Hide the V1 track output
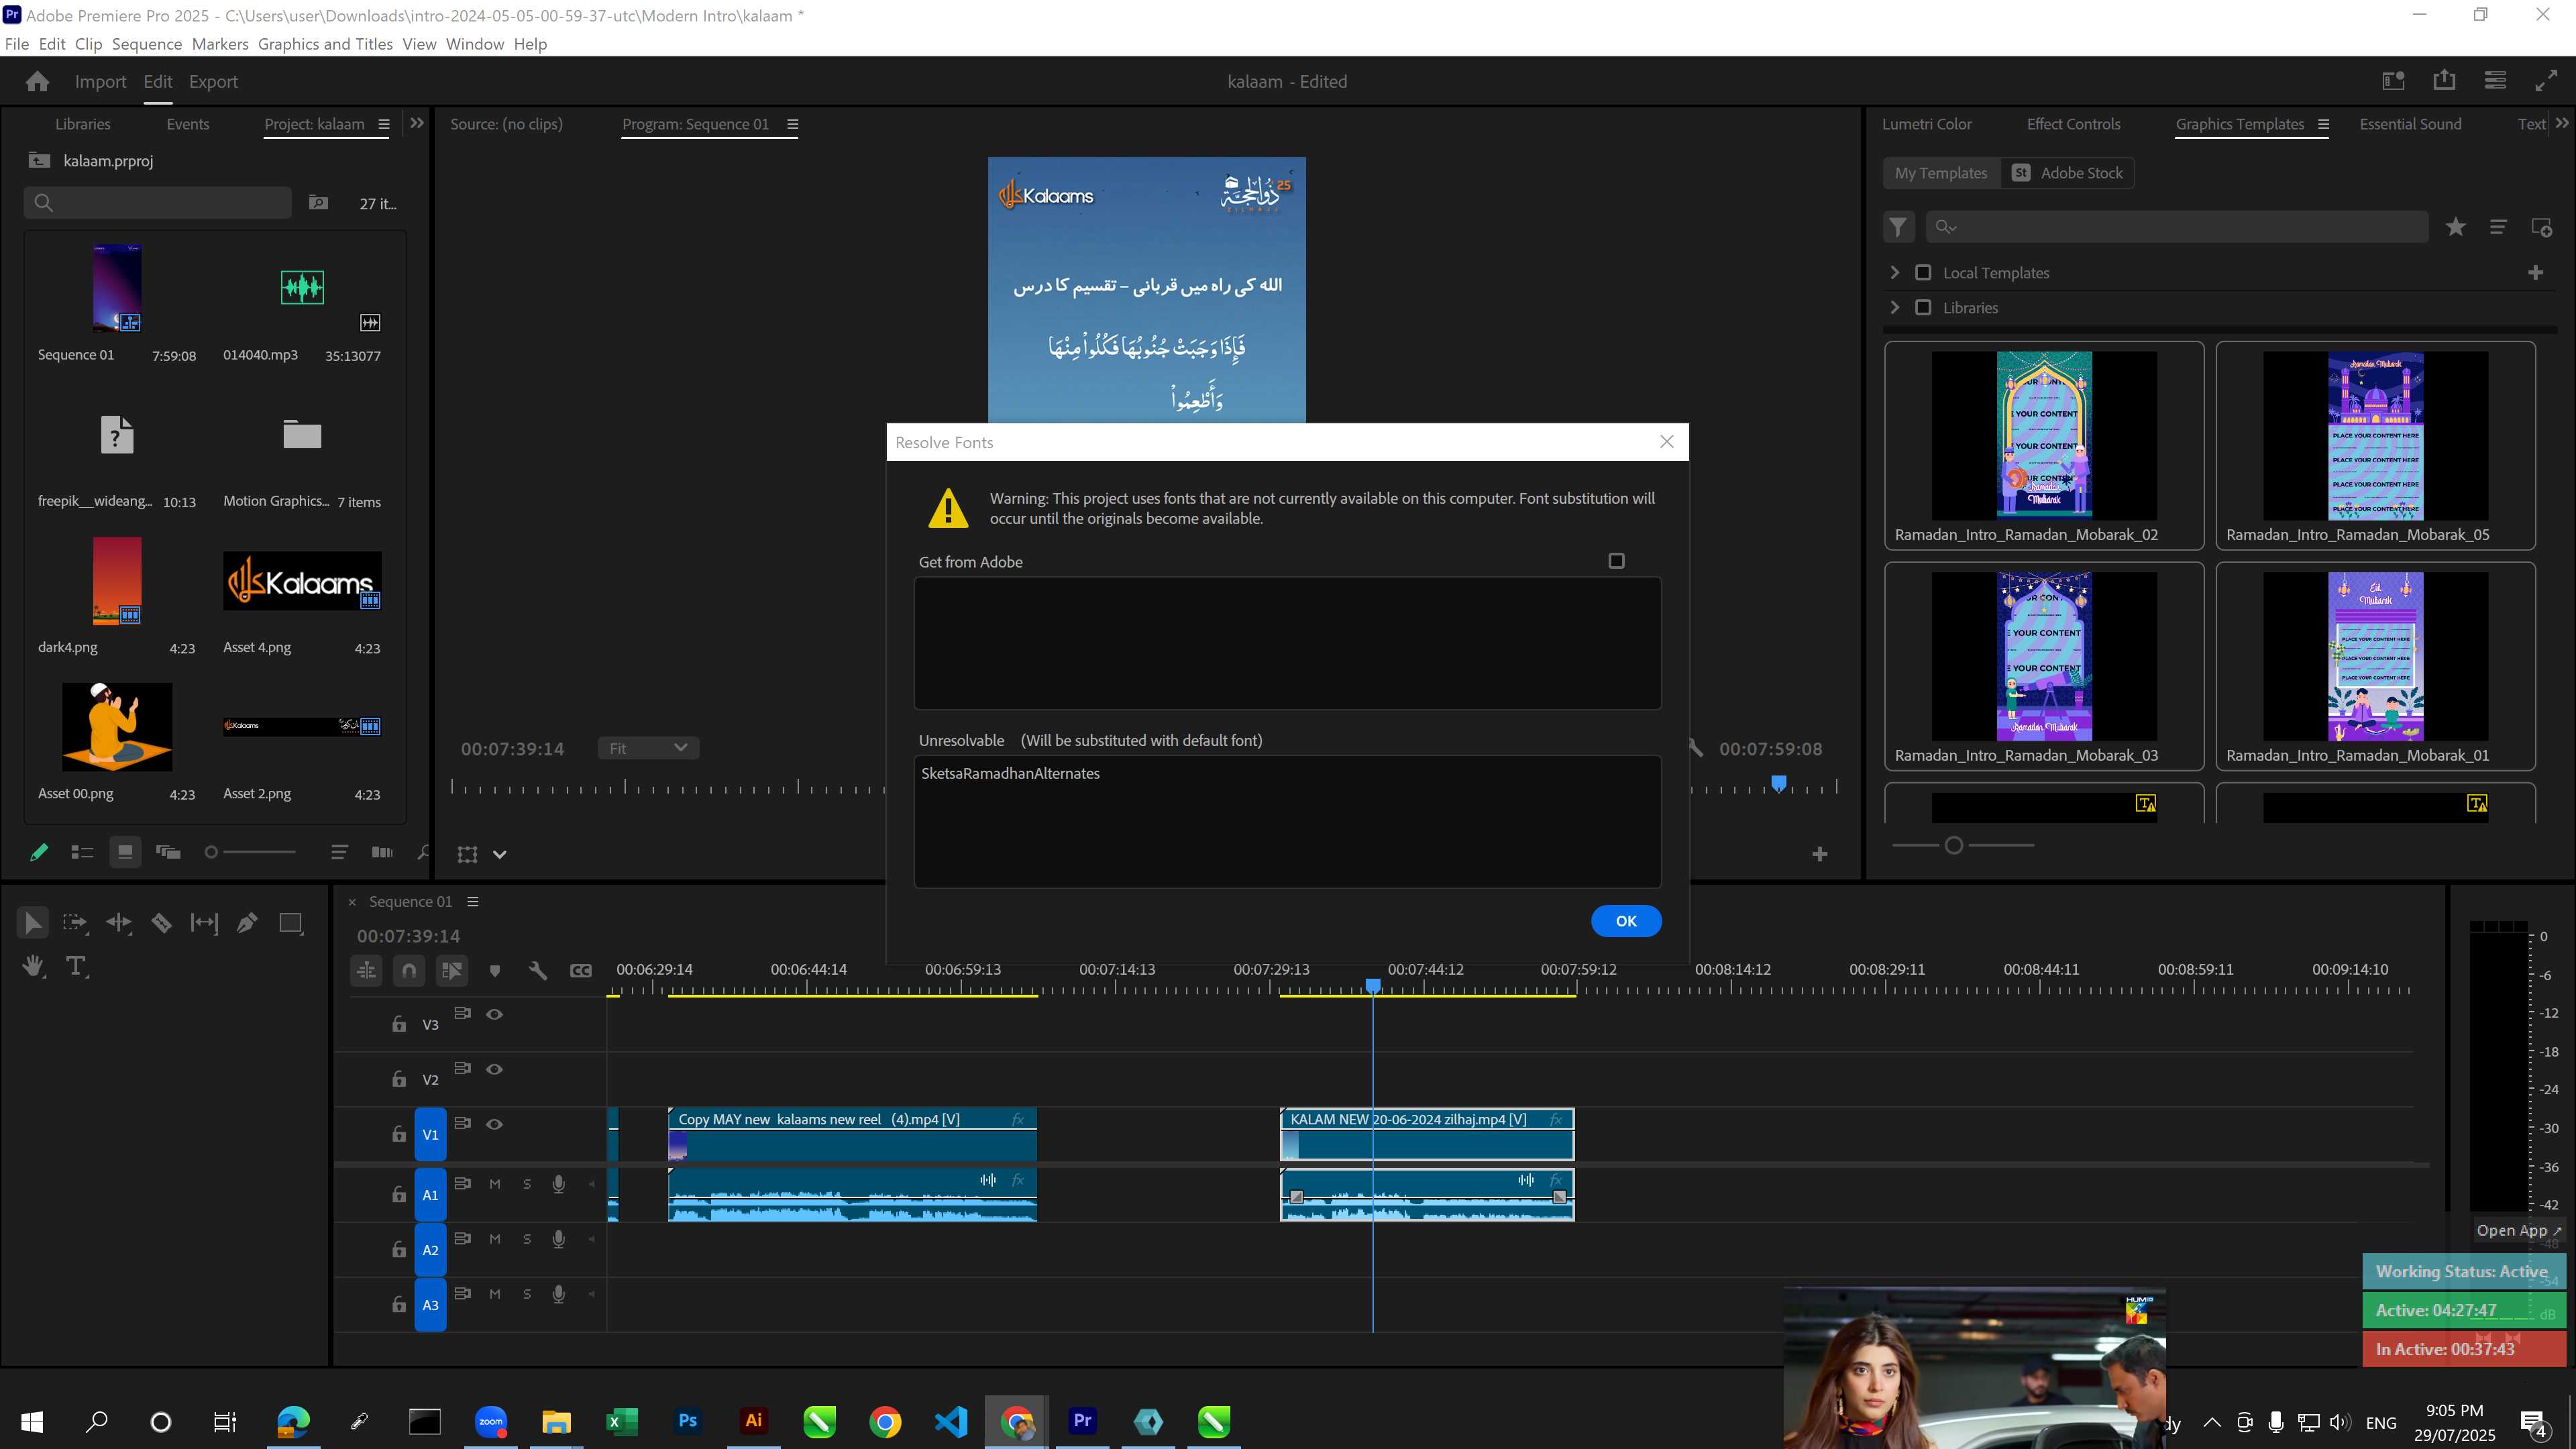 click(494, 1124)
